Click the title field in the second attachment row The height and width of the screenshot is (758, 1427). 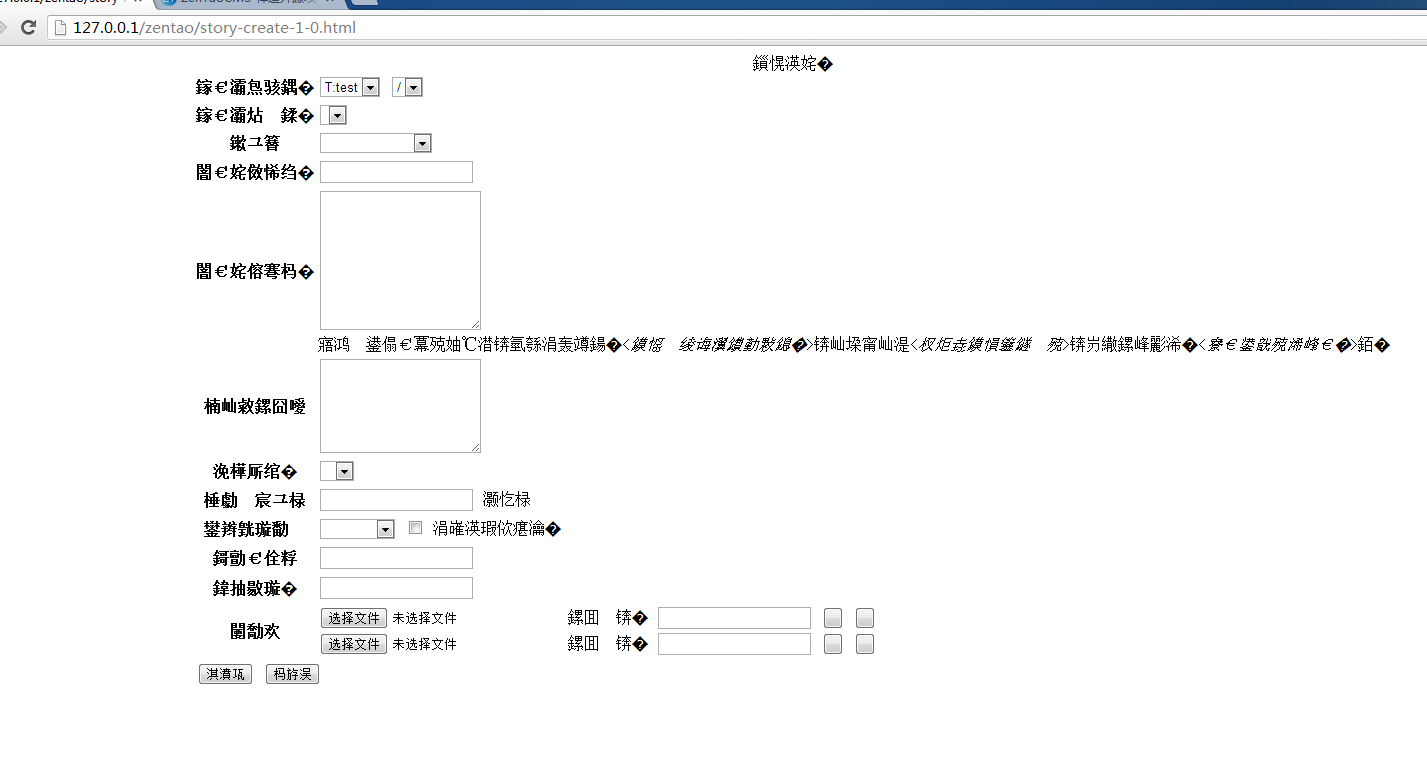point(734,644)
